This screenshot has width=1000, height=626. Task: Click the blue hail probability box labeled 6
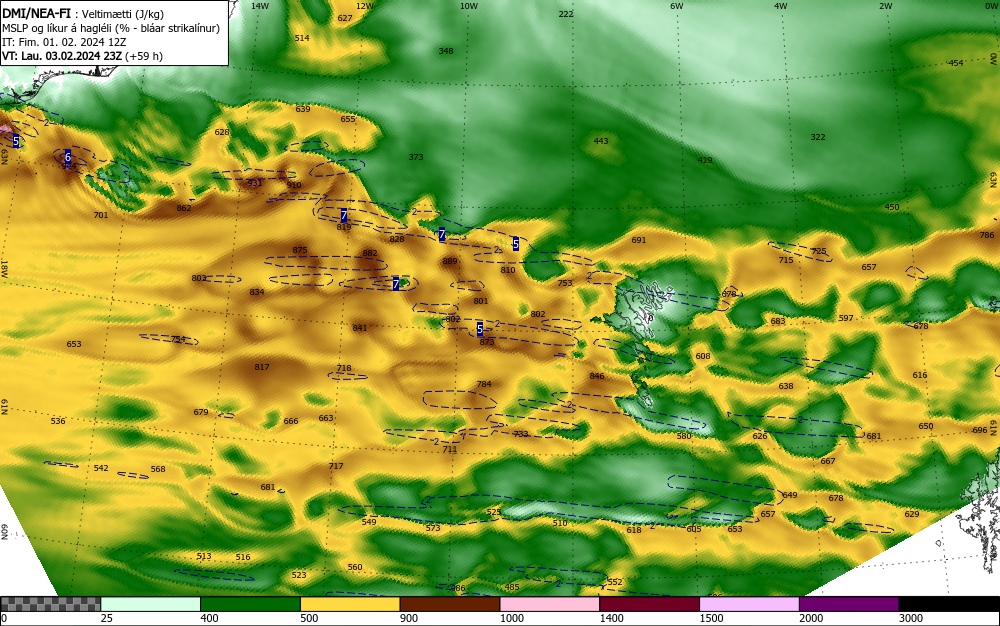68,156
